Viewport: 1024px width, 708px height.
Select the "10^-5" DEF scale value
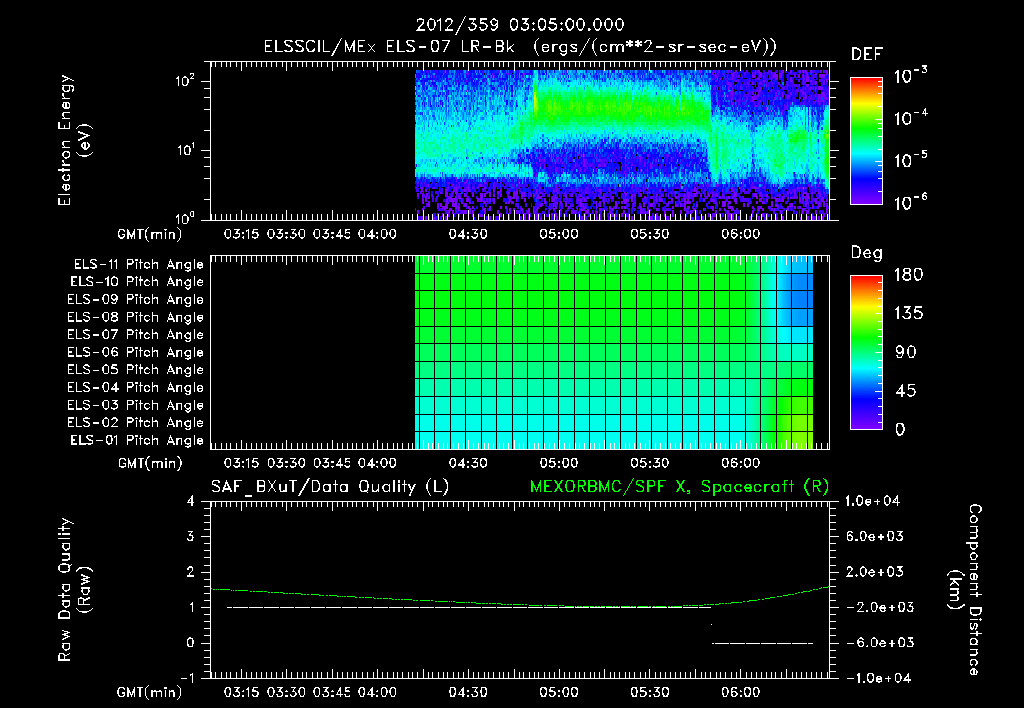pos(910,159)
